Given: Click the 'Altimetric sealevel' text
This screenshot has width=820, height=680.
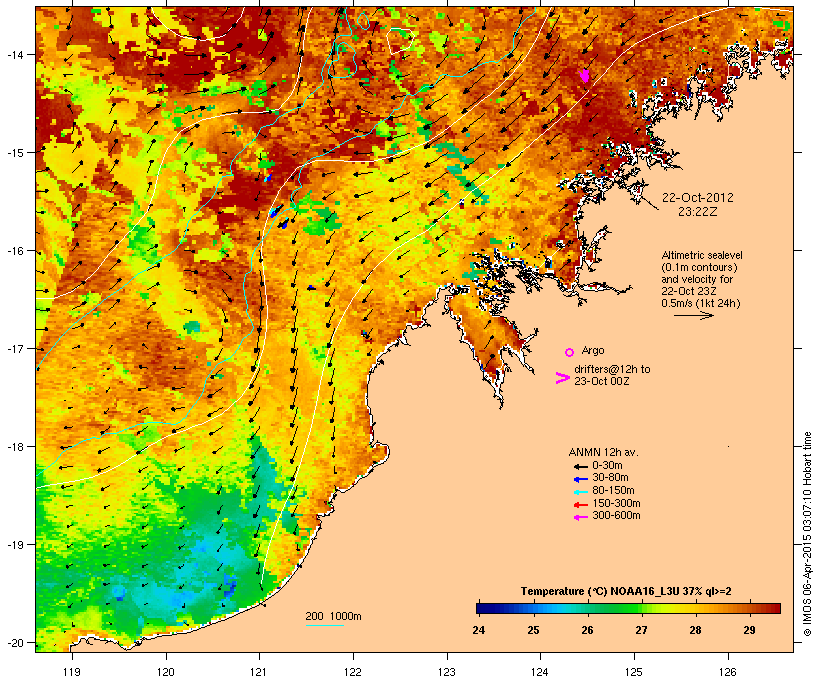Looking at the screenshot, I should point(702,255).
